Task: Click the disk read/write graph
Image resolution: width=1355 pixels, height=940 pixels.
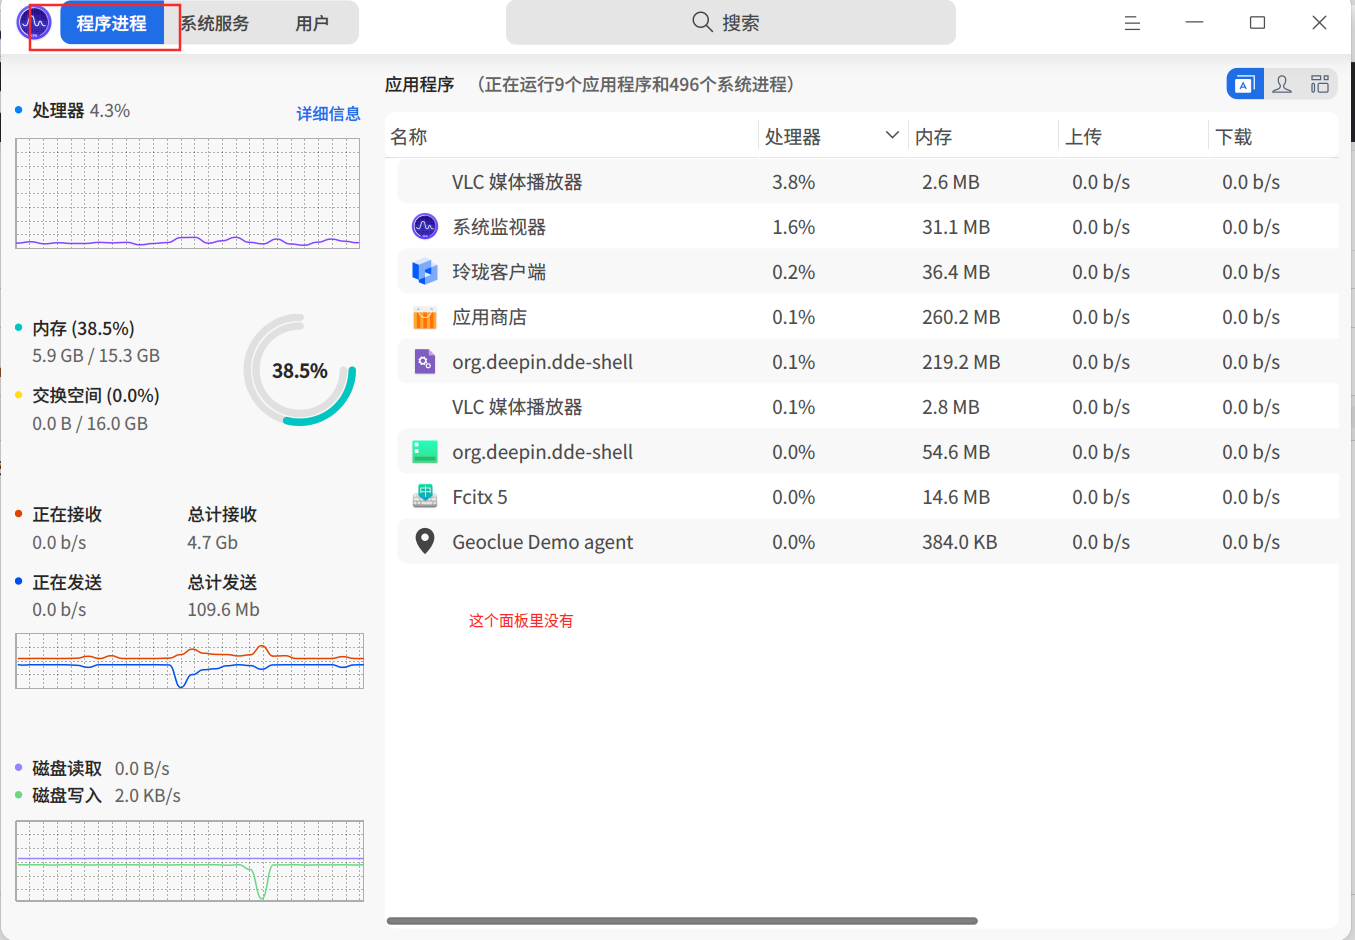Action: click(190, 861)
